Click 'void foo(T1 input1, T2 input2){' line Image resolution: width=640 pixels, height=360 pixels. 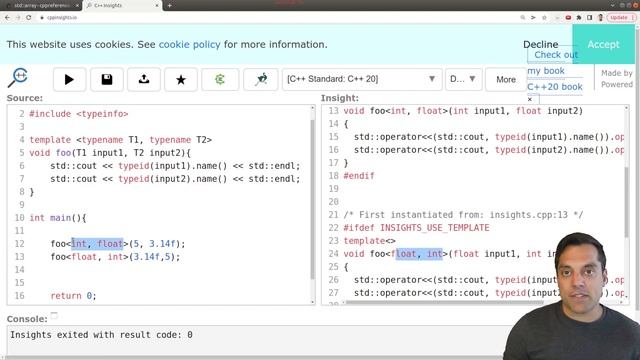click(x=110, y=153)
